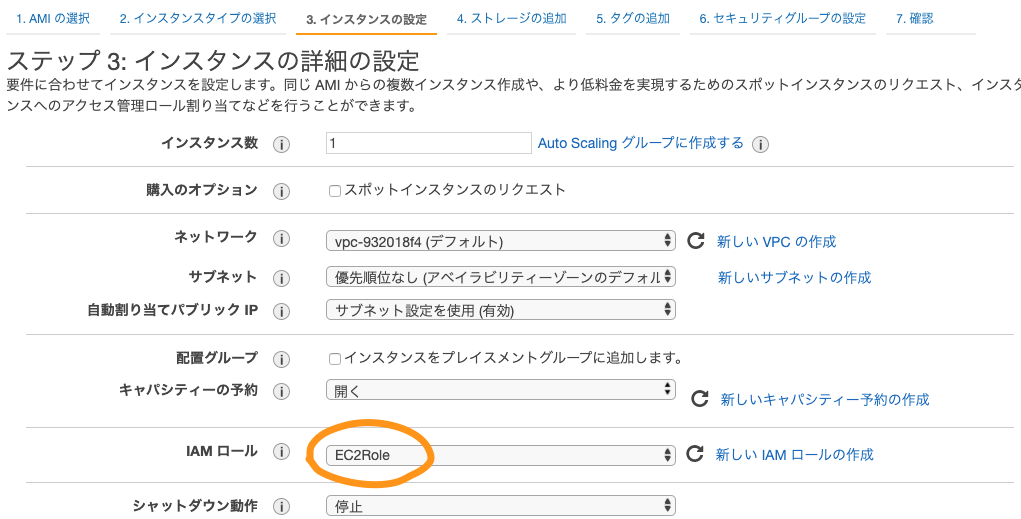Refresh the IAM role list

pos(695,453)
